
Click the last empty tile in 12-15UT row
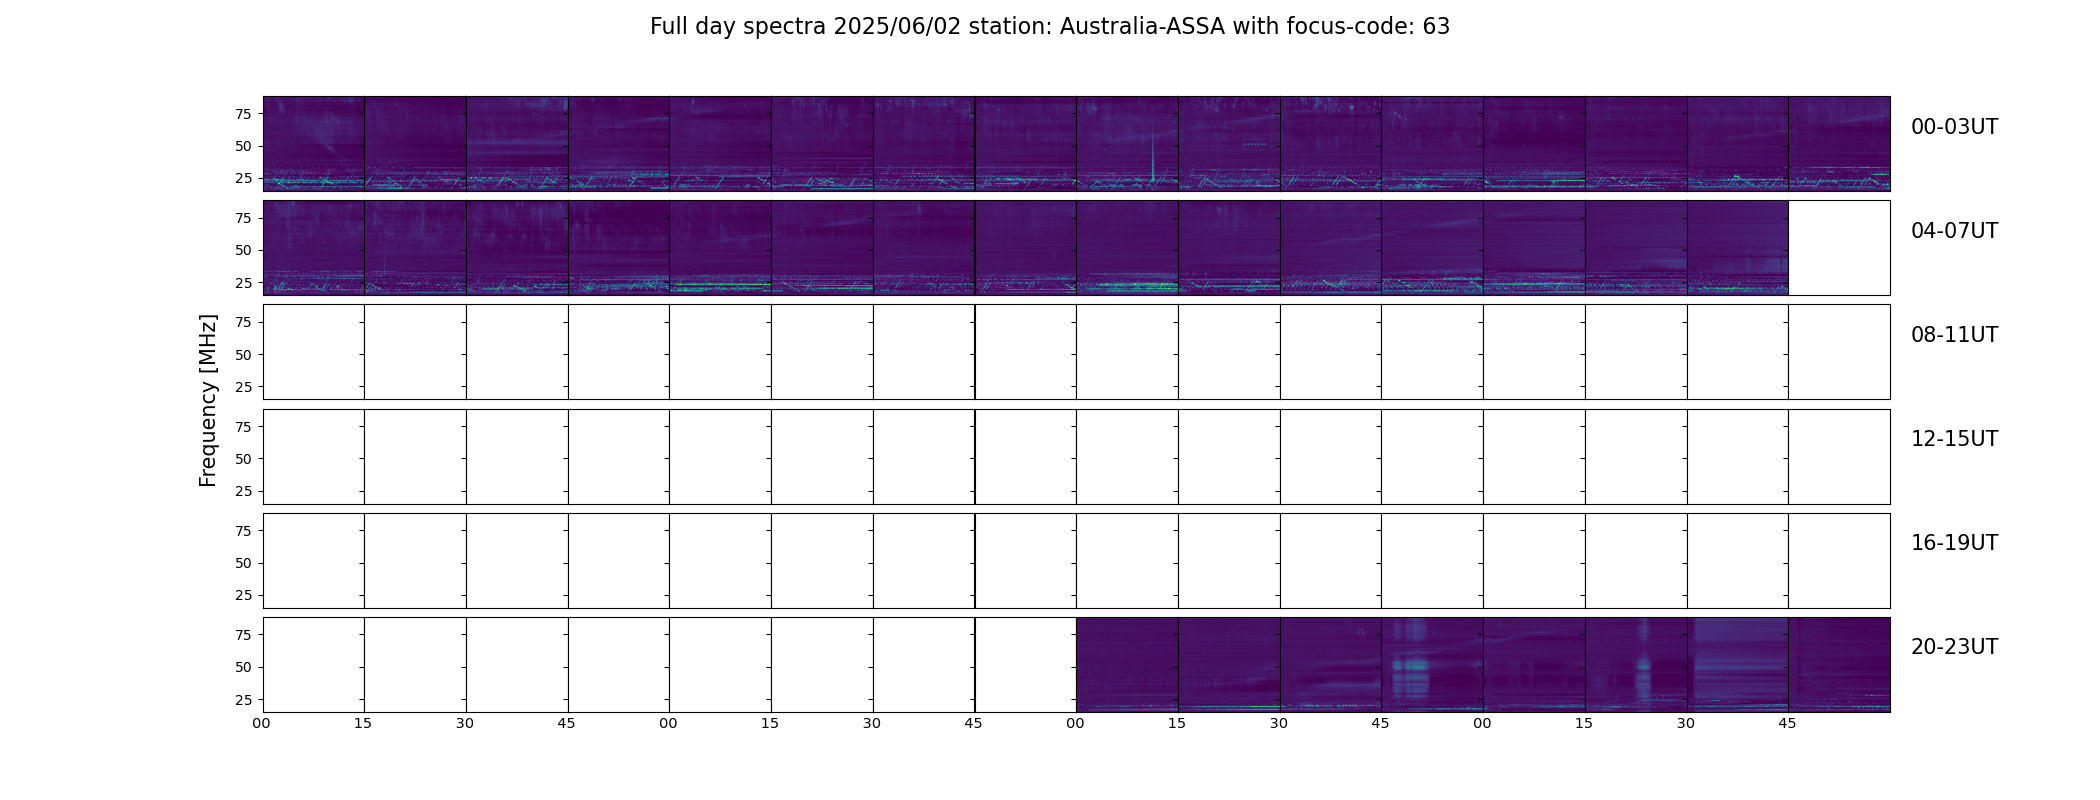[1839, 456]
